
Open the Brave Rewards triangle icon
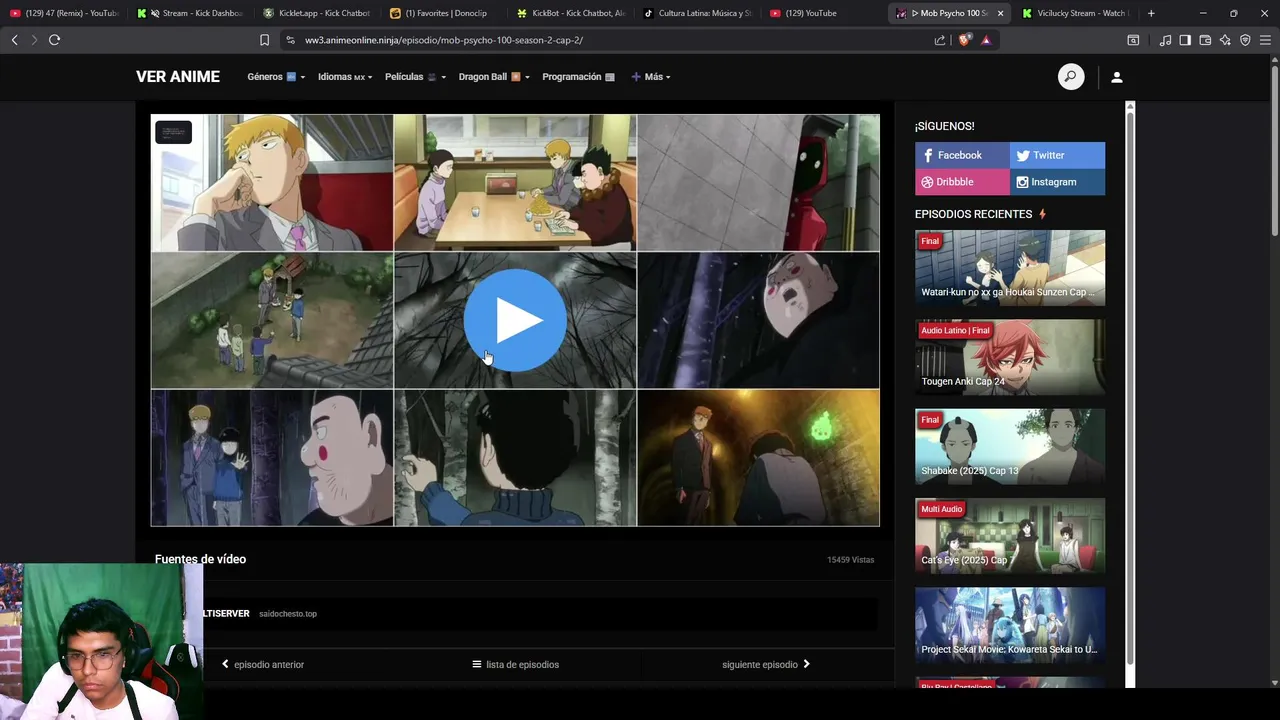(x=986, y=40)
